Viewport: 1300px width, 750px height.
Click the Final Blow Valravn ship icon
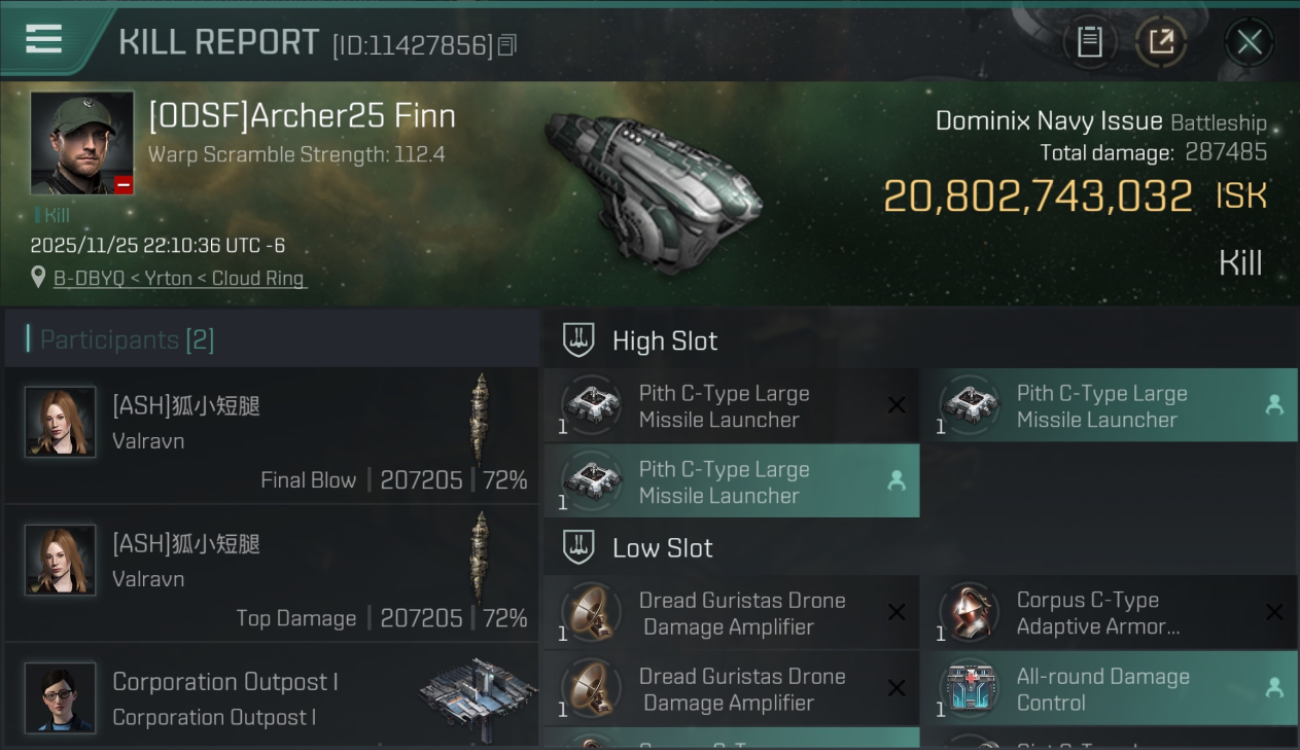tap(481, 418)
